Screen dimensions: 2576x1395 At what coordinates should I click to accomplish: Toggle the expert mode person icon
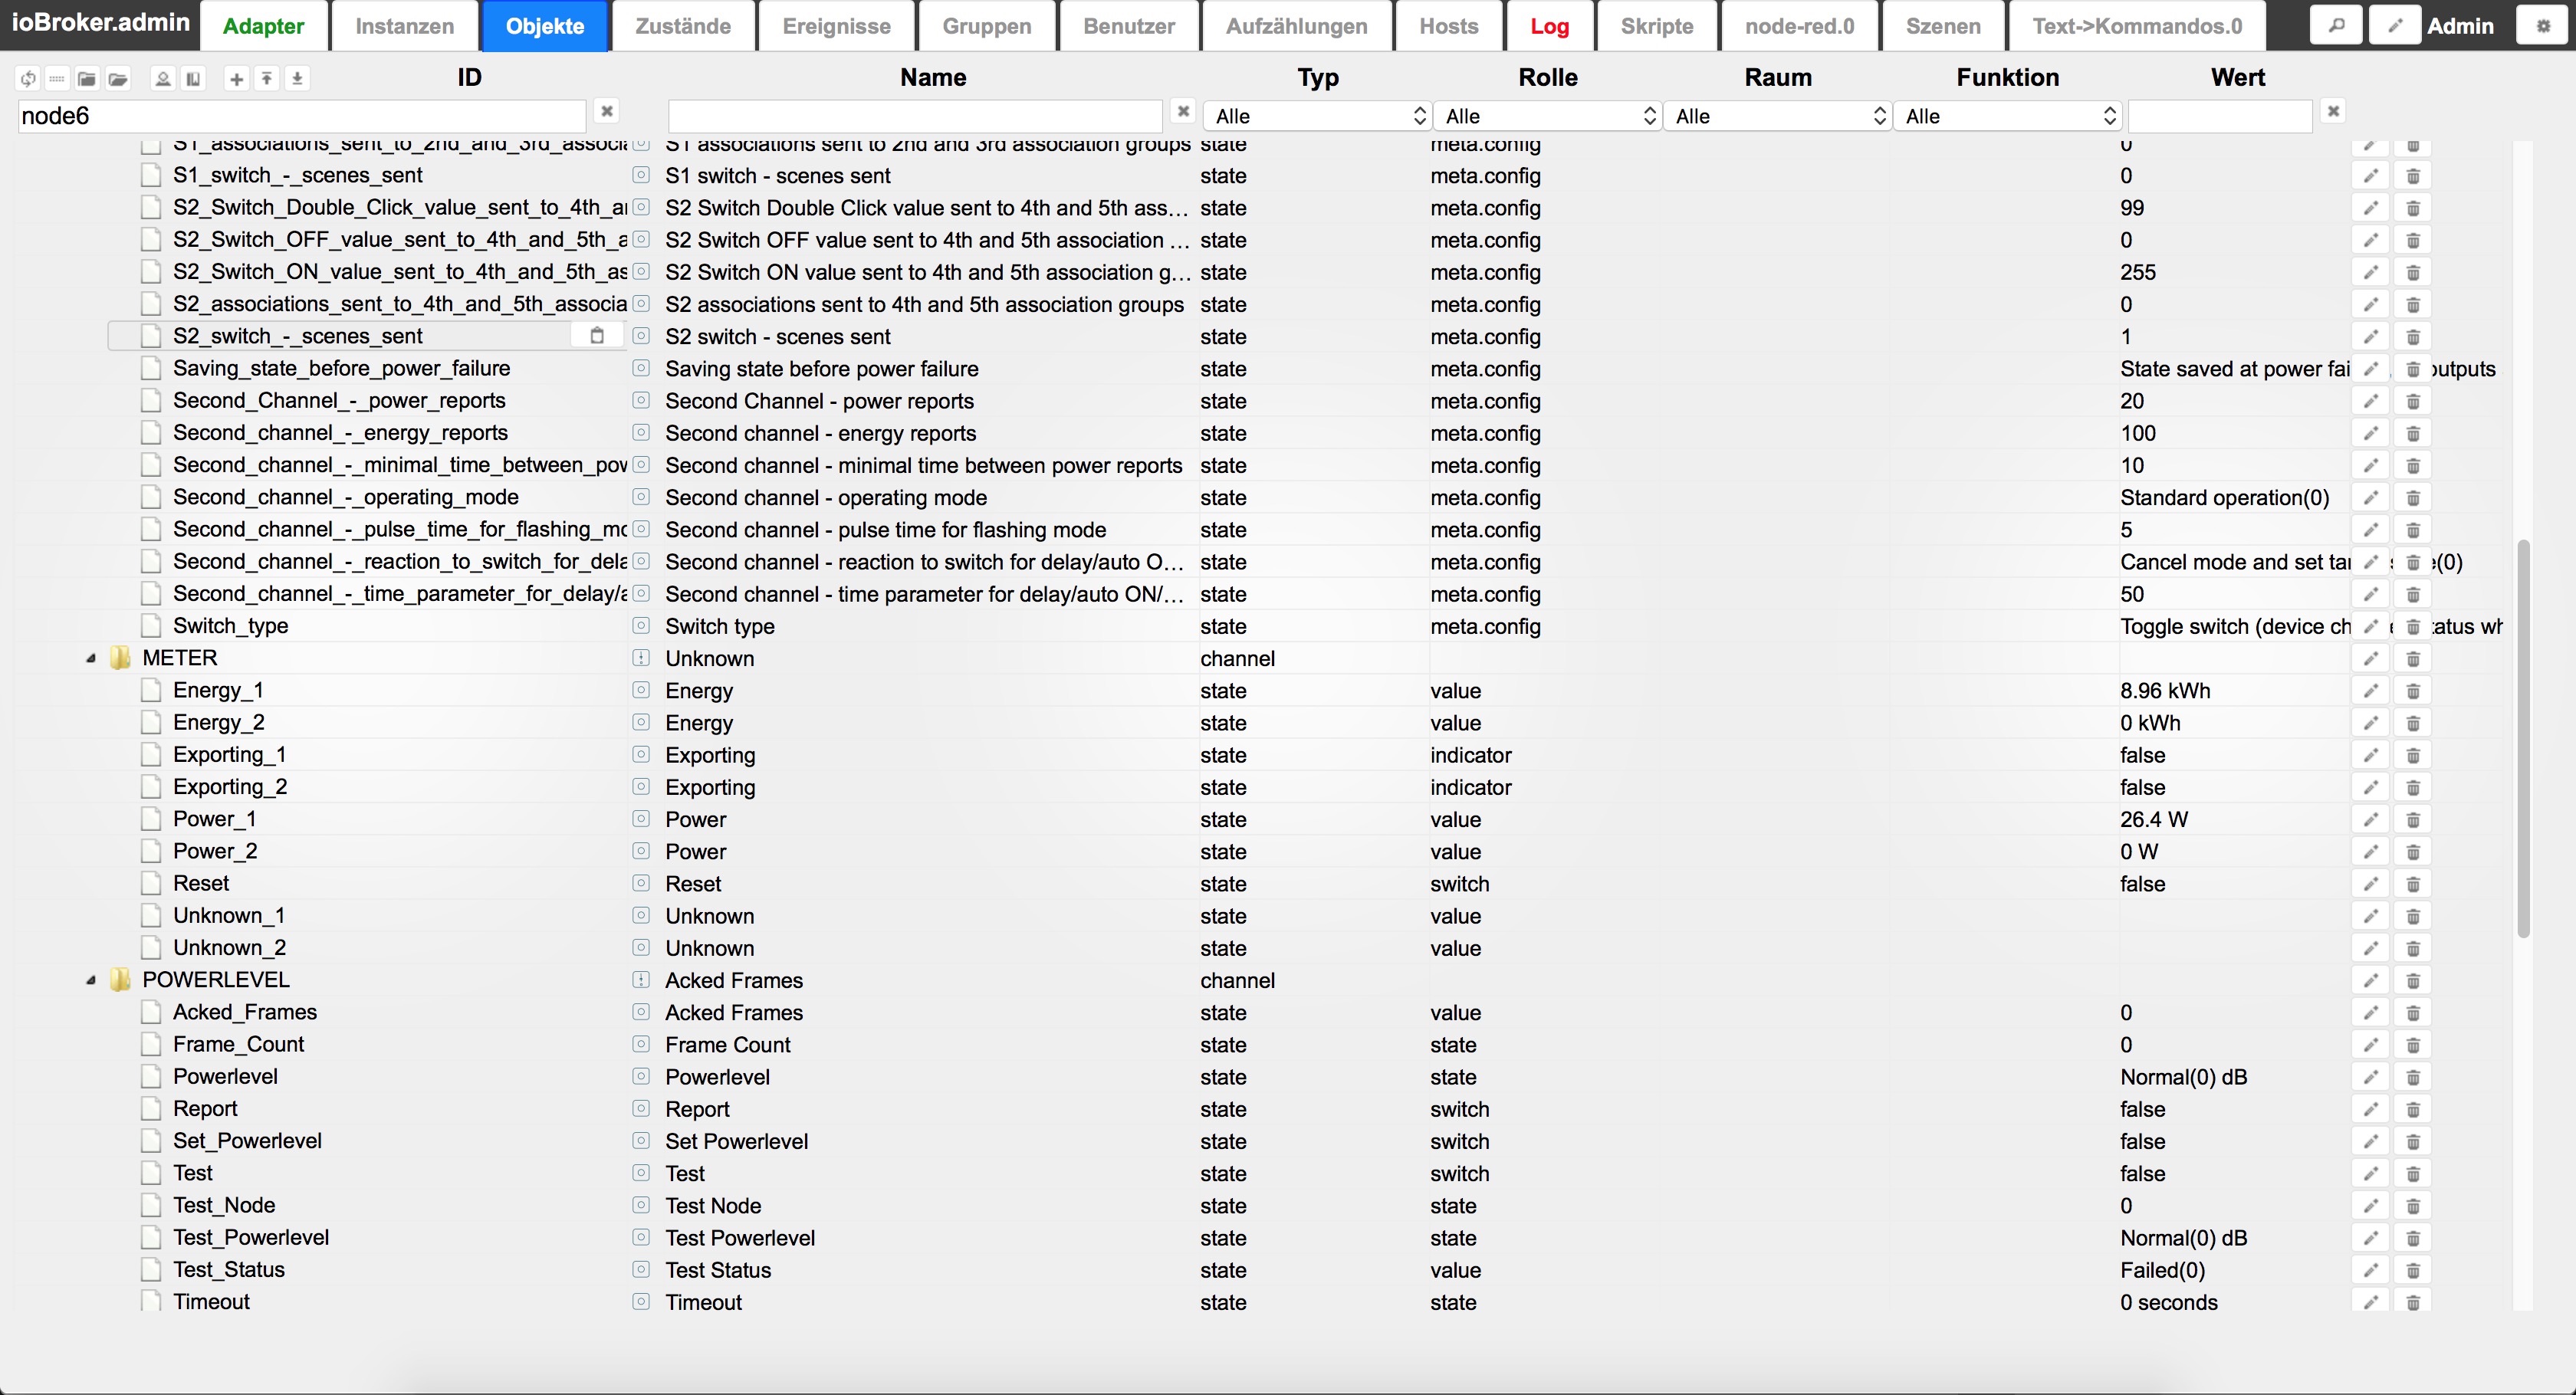[x=163, y=79]
